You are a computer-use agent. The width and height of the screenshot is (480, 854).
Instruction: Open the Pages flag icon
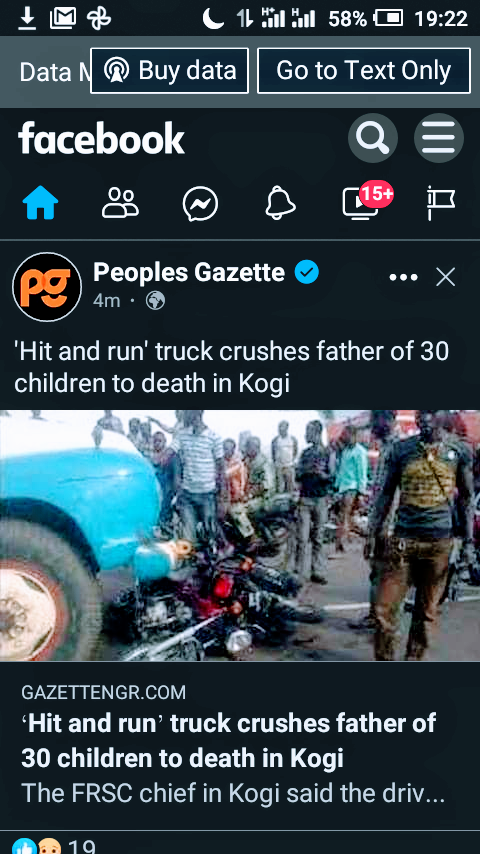click(x=441, y=204)
